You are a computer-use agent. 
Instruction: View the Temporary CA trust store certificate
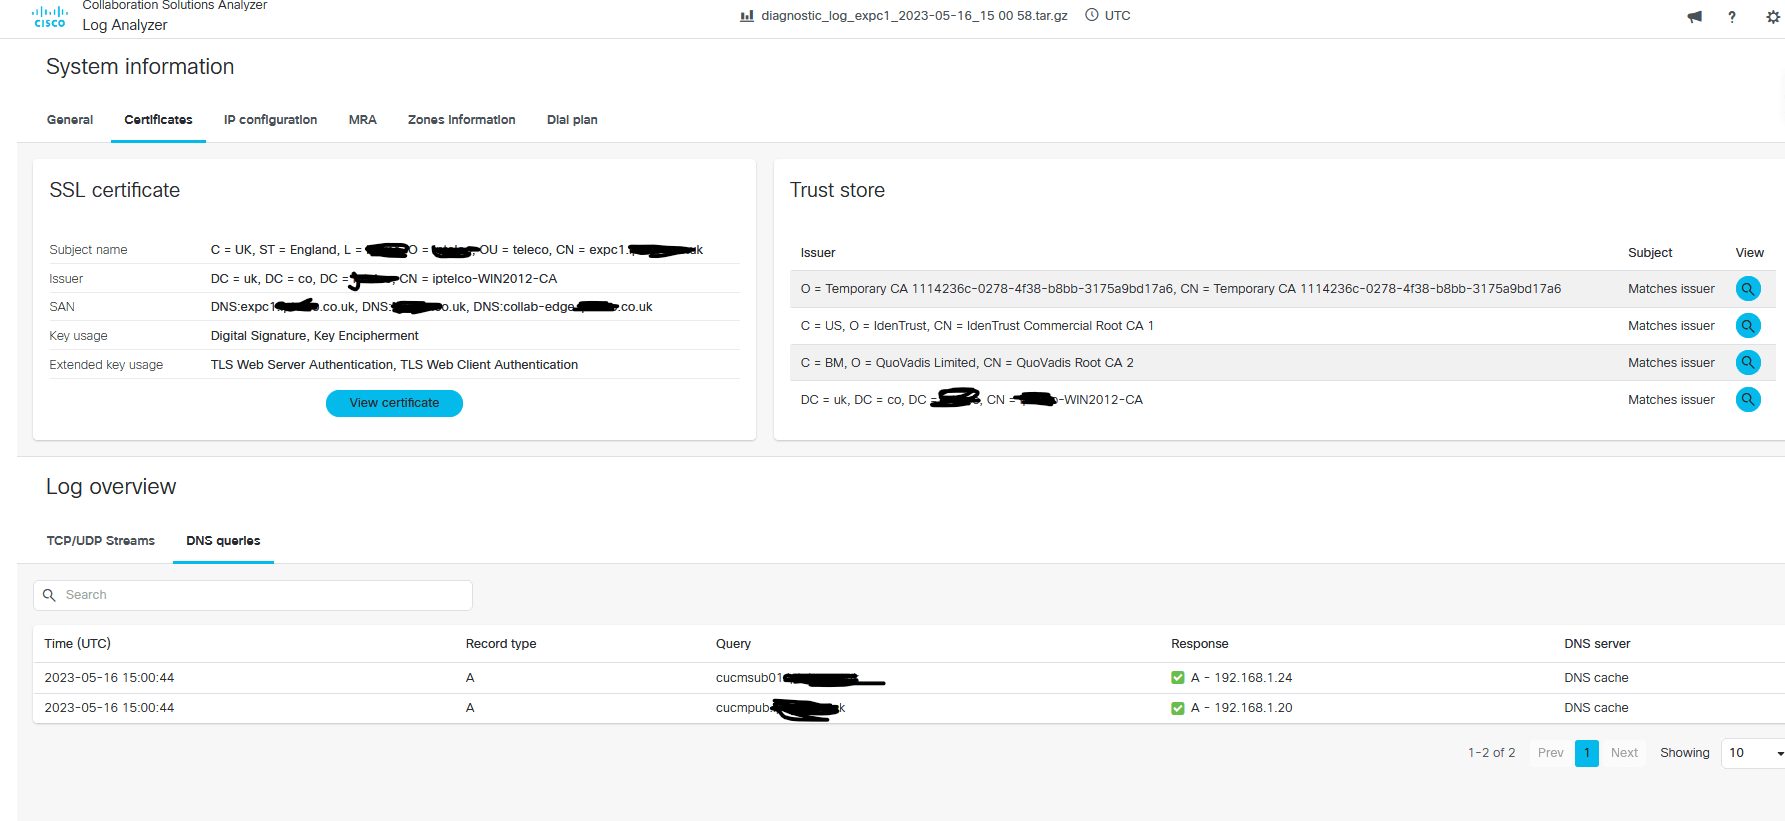tap(1748, 289)
